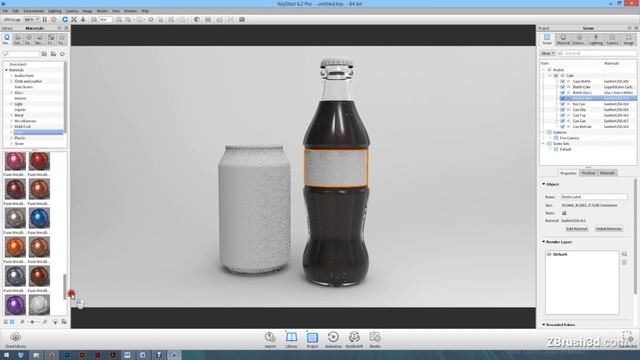This screenshot has width=640, height=360.
Task: Collapse the Object section header
Action: [x=551, y=184]
